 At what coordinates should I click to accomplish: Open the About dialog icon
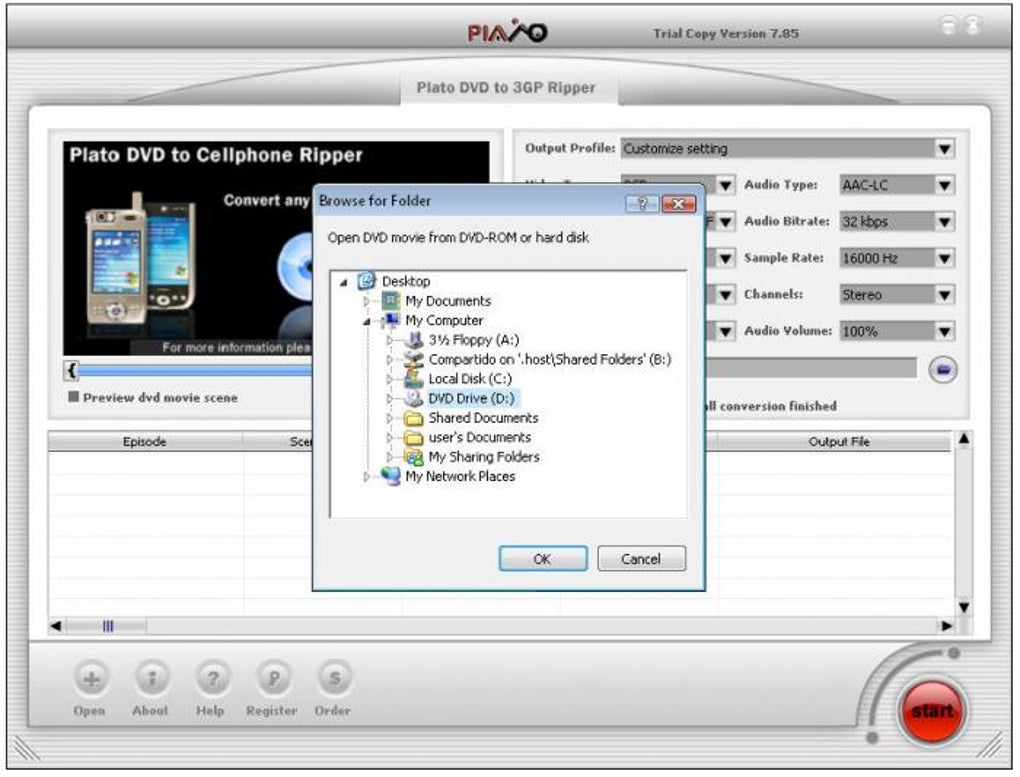point(152,679)
